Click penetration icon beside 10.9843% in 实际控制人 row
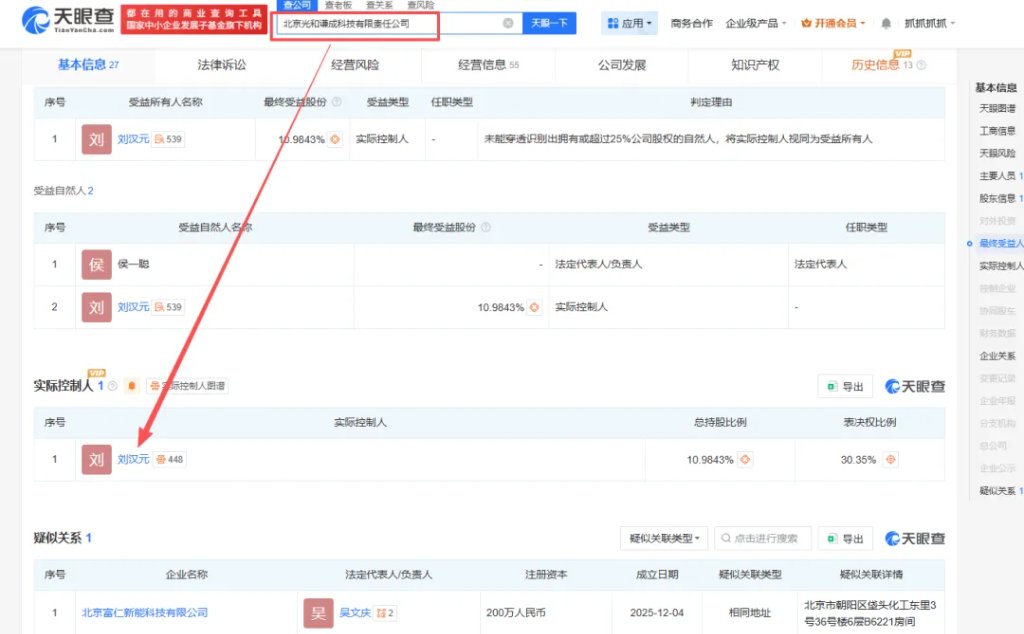The height and width of the screenshot is (634, 1024). click(x=745, y=460)
